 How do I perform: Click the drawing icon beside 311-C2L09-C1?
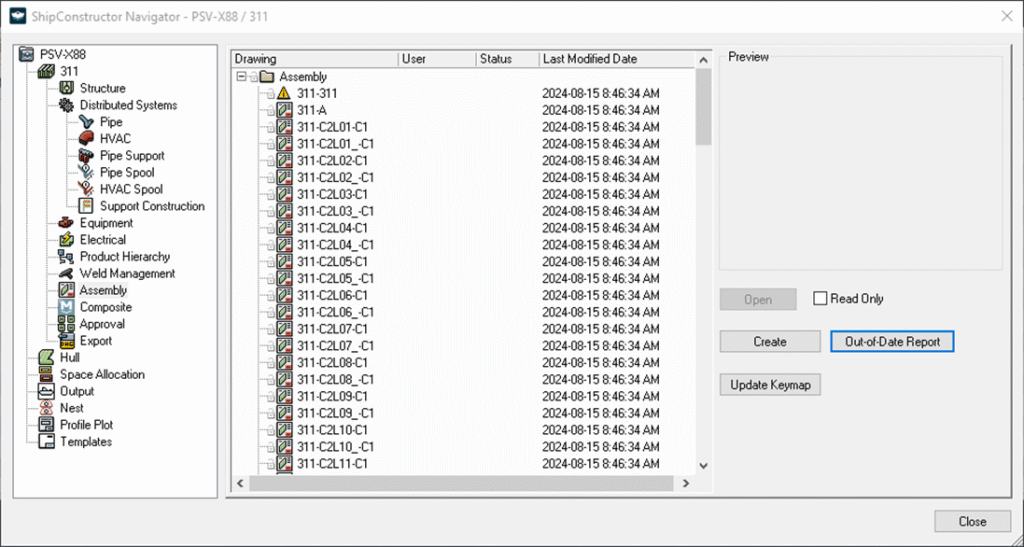pyautogui.click(x=283, y=396)
